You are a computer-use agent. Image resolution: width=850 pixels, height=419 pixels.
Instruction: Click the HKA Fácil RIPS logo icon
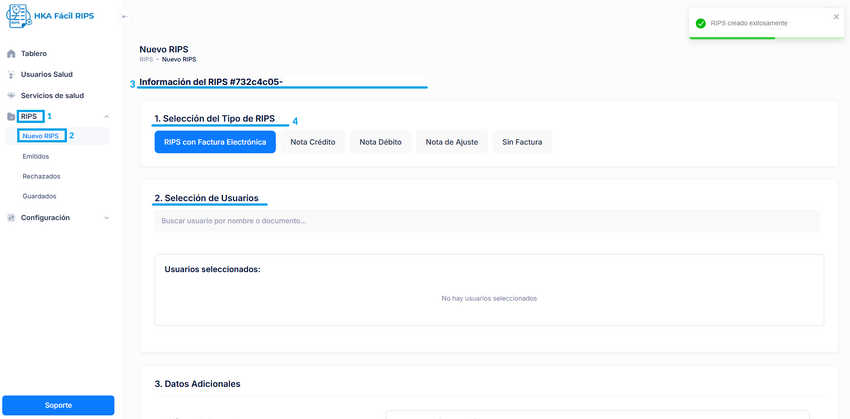click(x=19, y=17)
